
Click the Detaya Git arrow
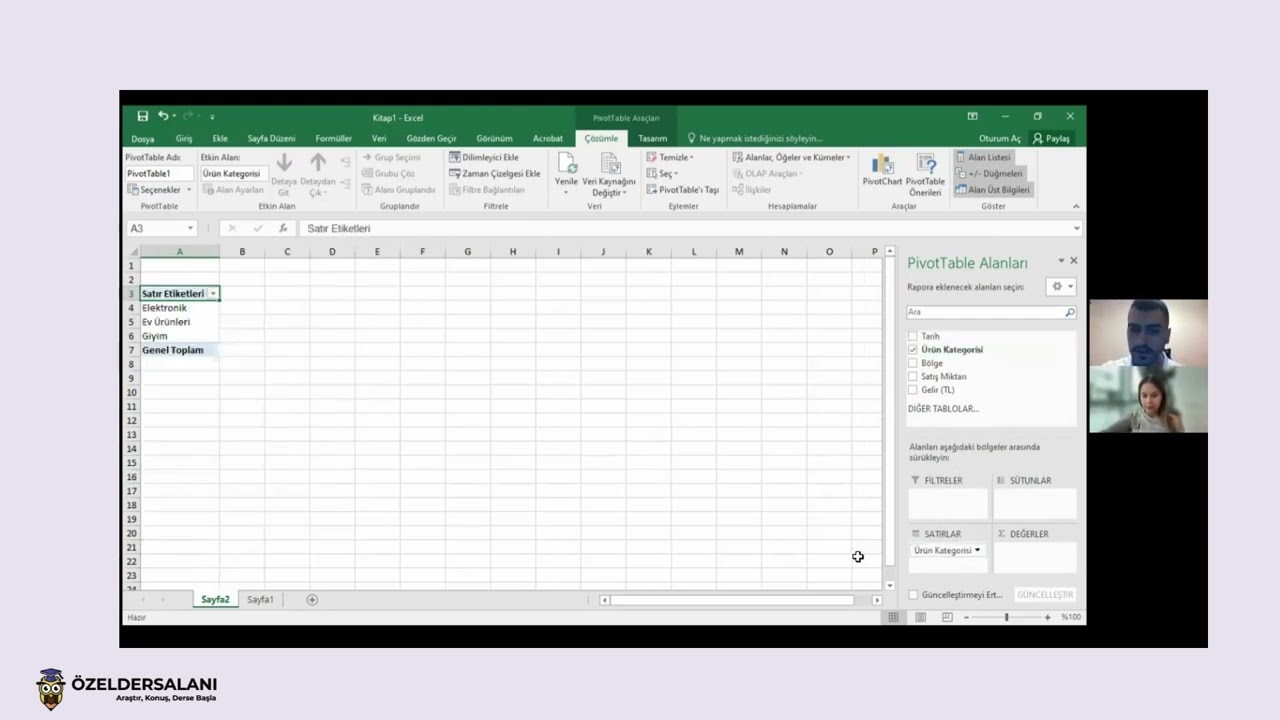point(284,163)
